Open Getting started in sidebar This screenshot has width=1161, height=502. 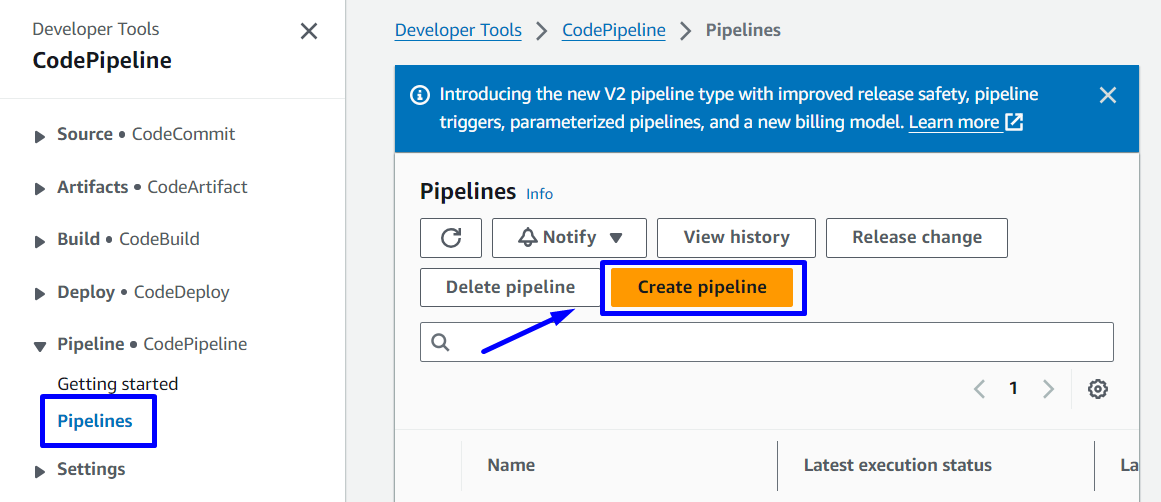pos(117,384)
